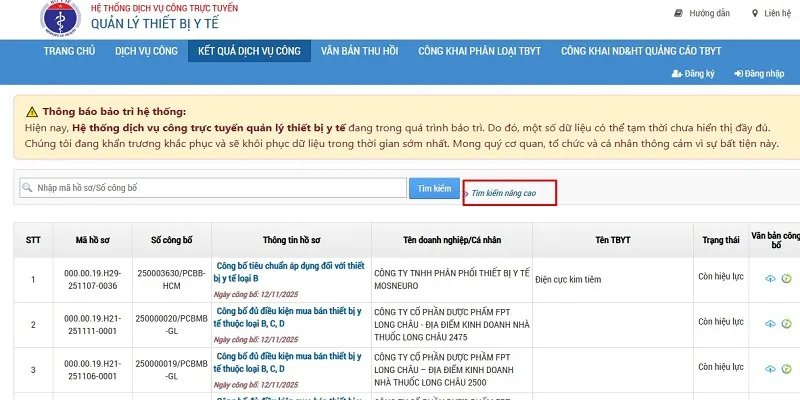Viewport: 800px width, 400px height.
Task: Open the DỊCH VỤ CÔNG menu
Action: (146, 51)
